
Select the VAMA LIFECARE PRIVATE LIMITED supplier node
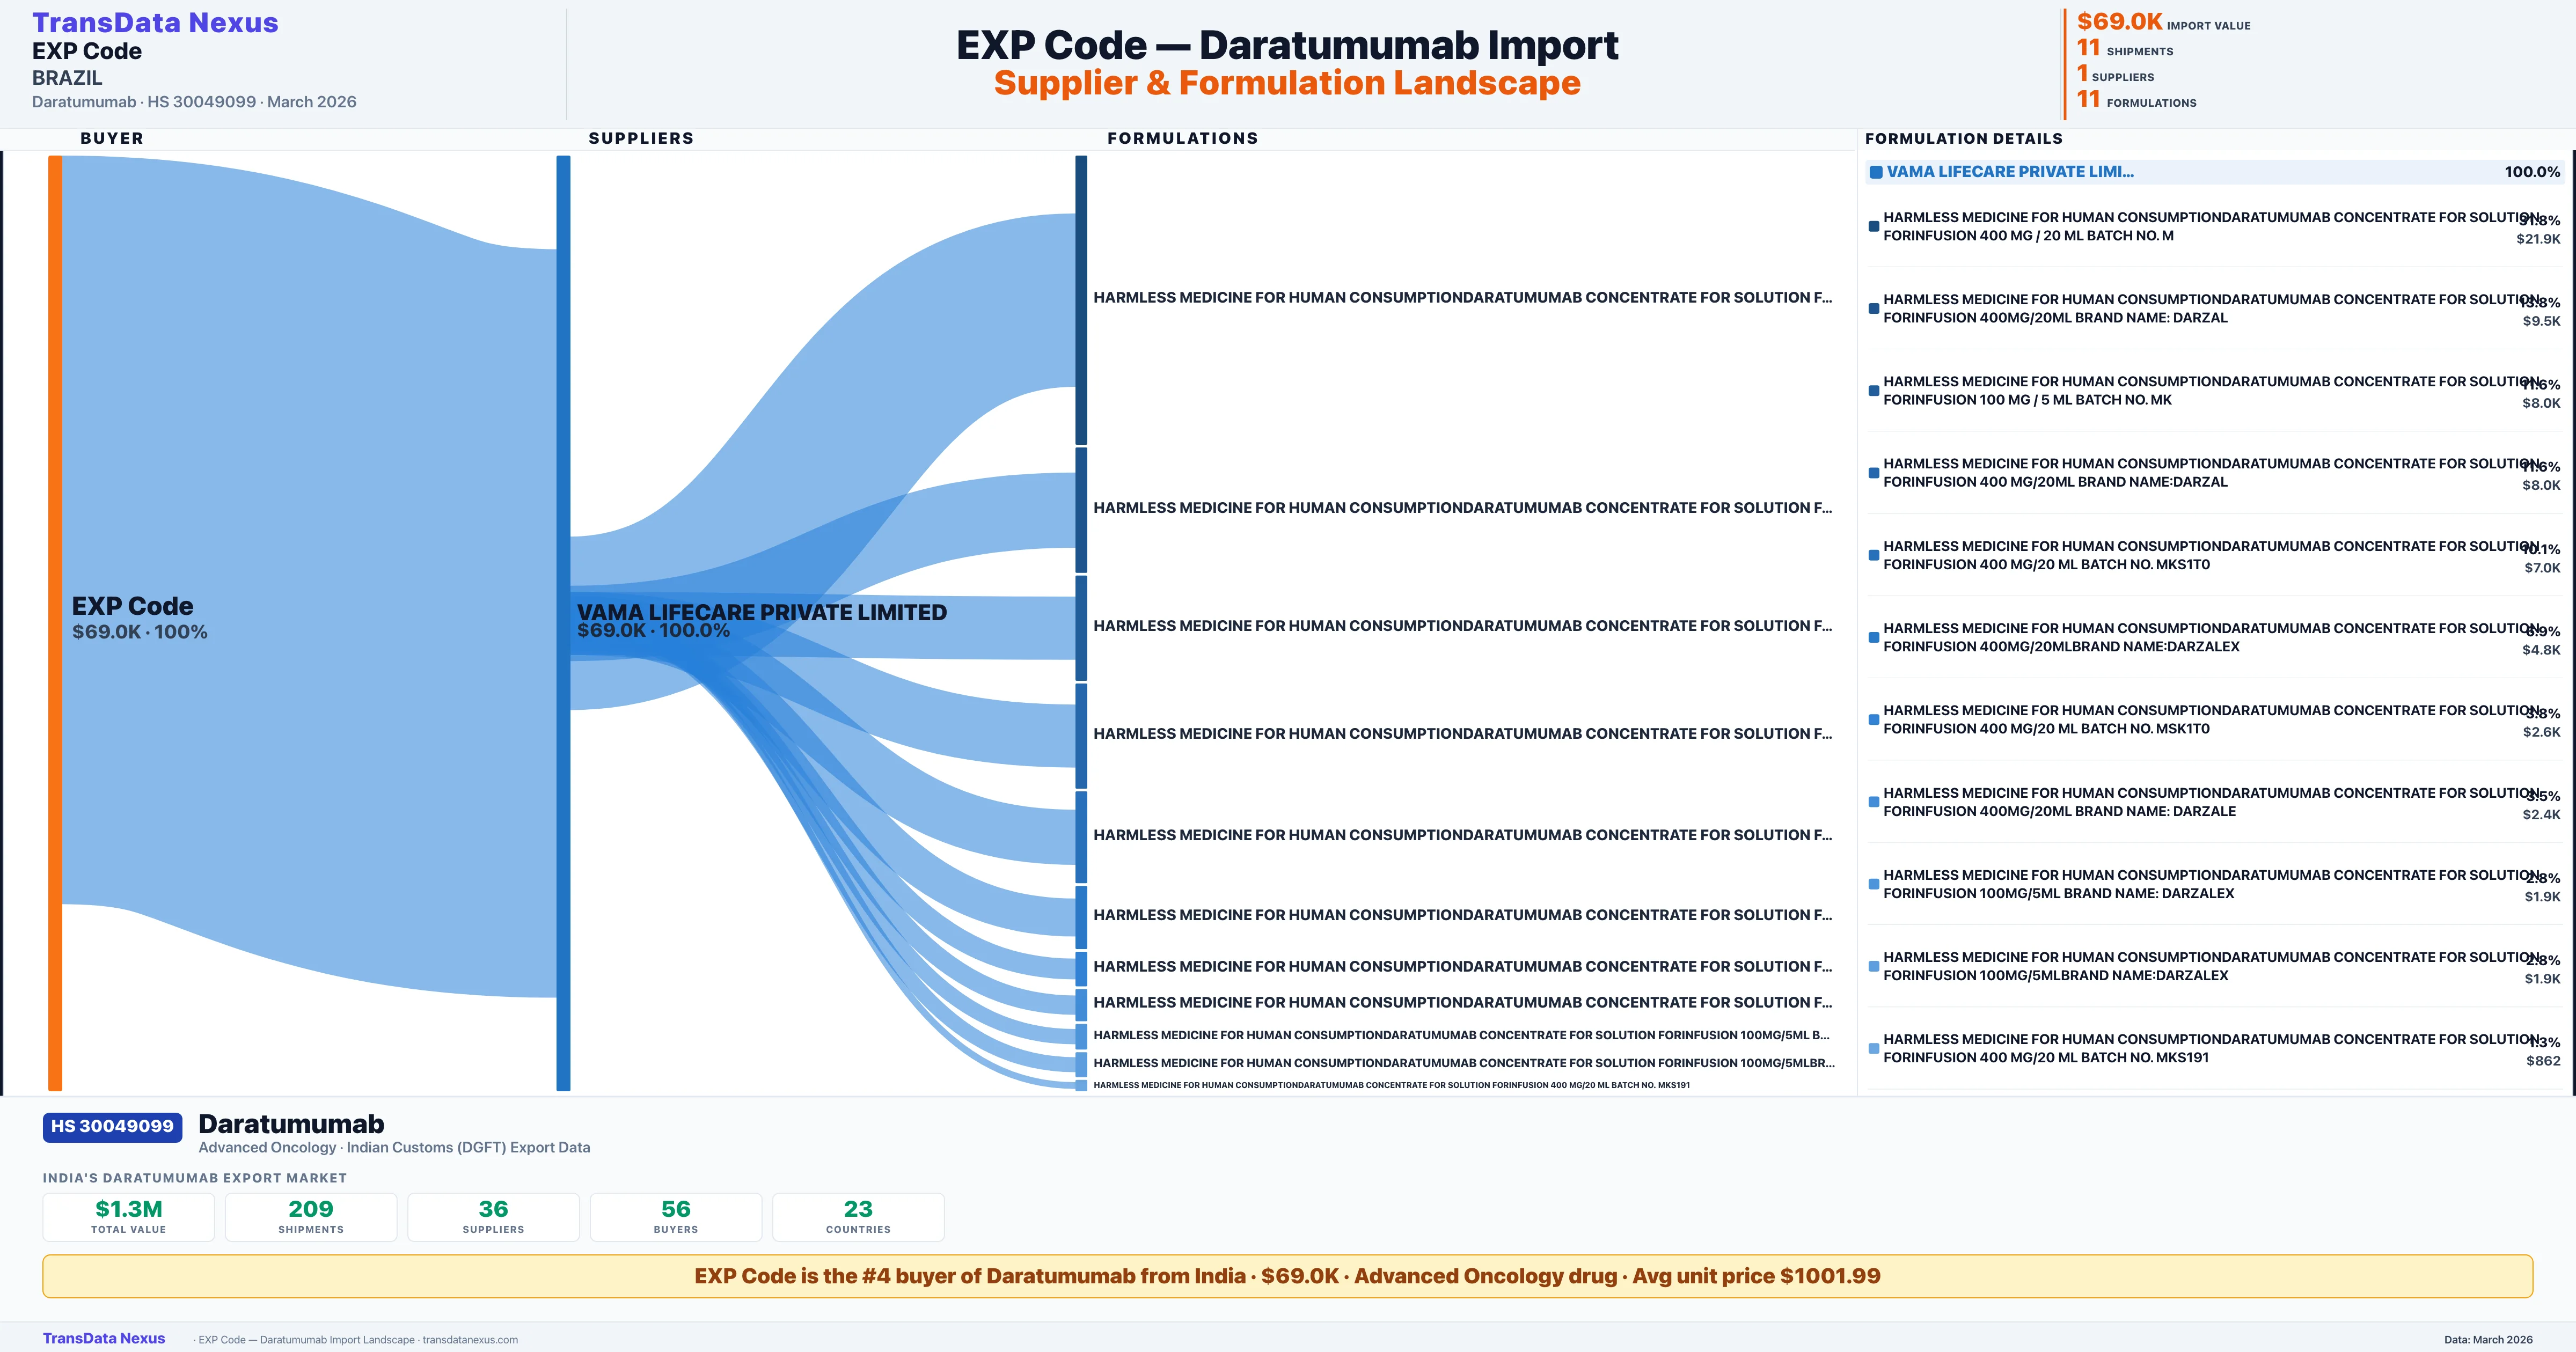coord(562,620)
